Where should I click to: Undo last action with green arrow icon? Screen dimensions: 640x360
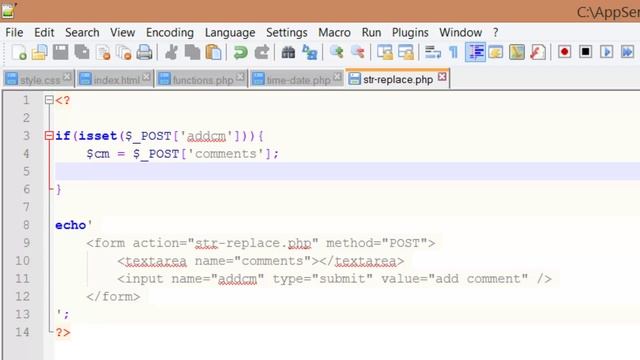pos(240,53)
